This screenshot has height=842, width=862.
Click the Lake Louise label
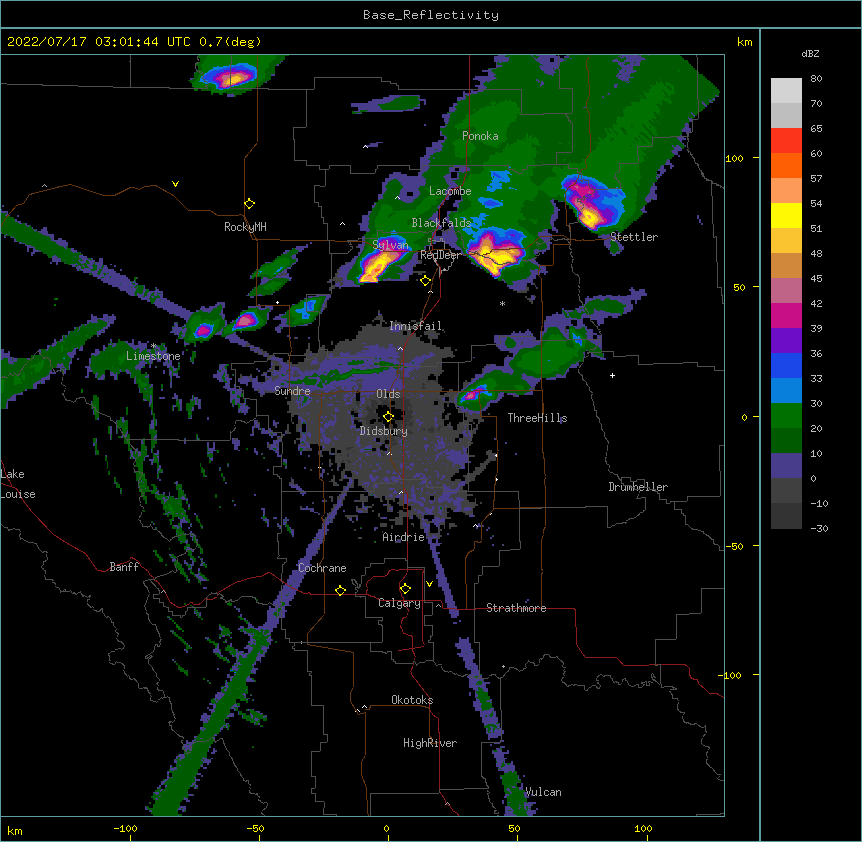16,484
